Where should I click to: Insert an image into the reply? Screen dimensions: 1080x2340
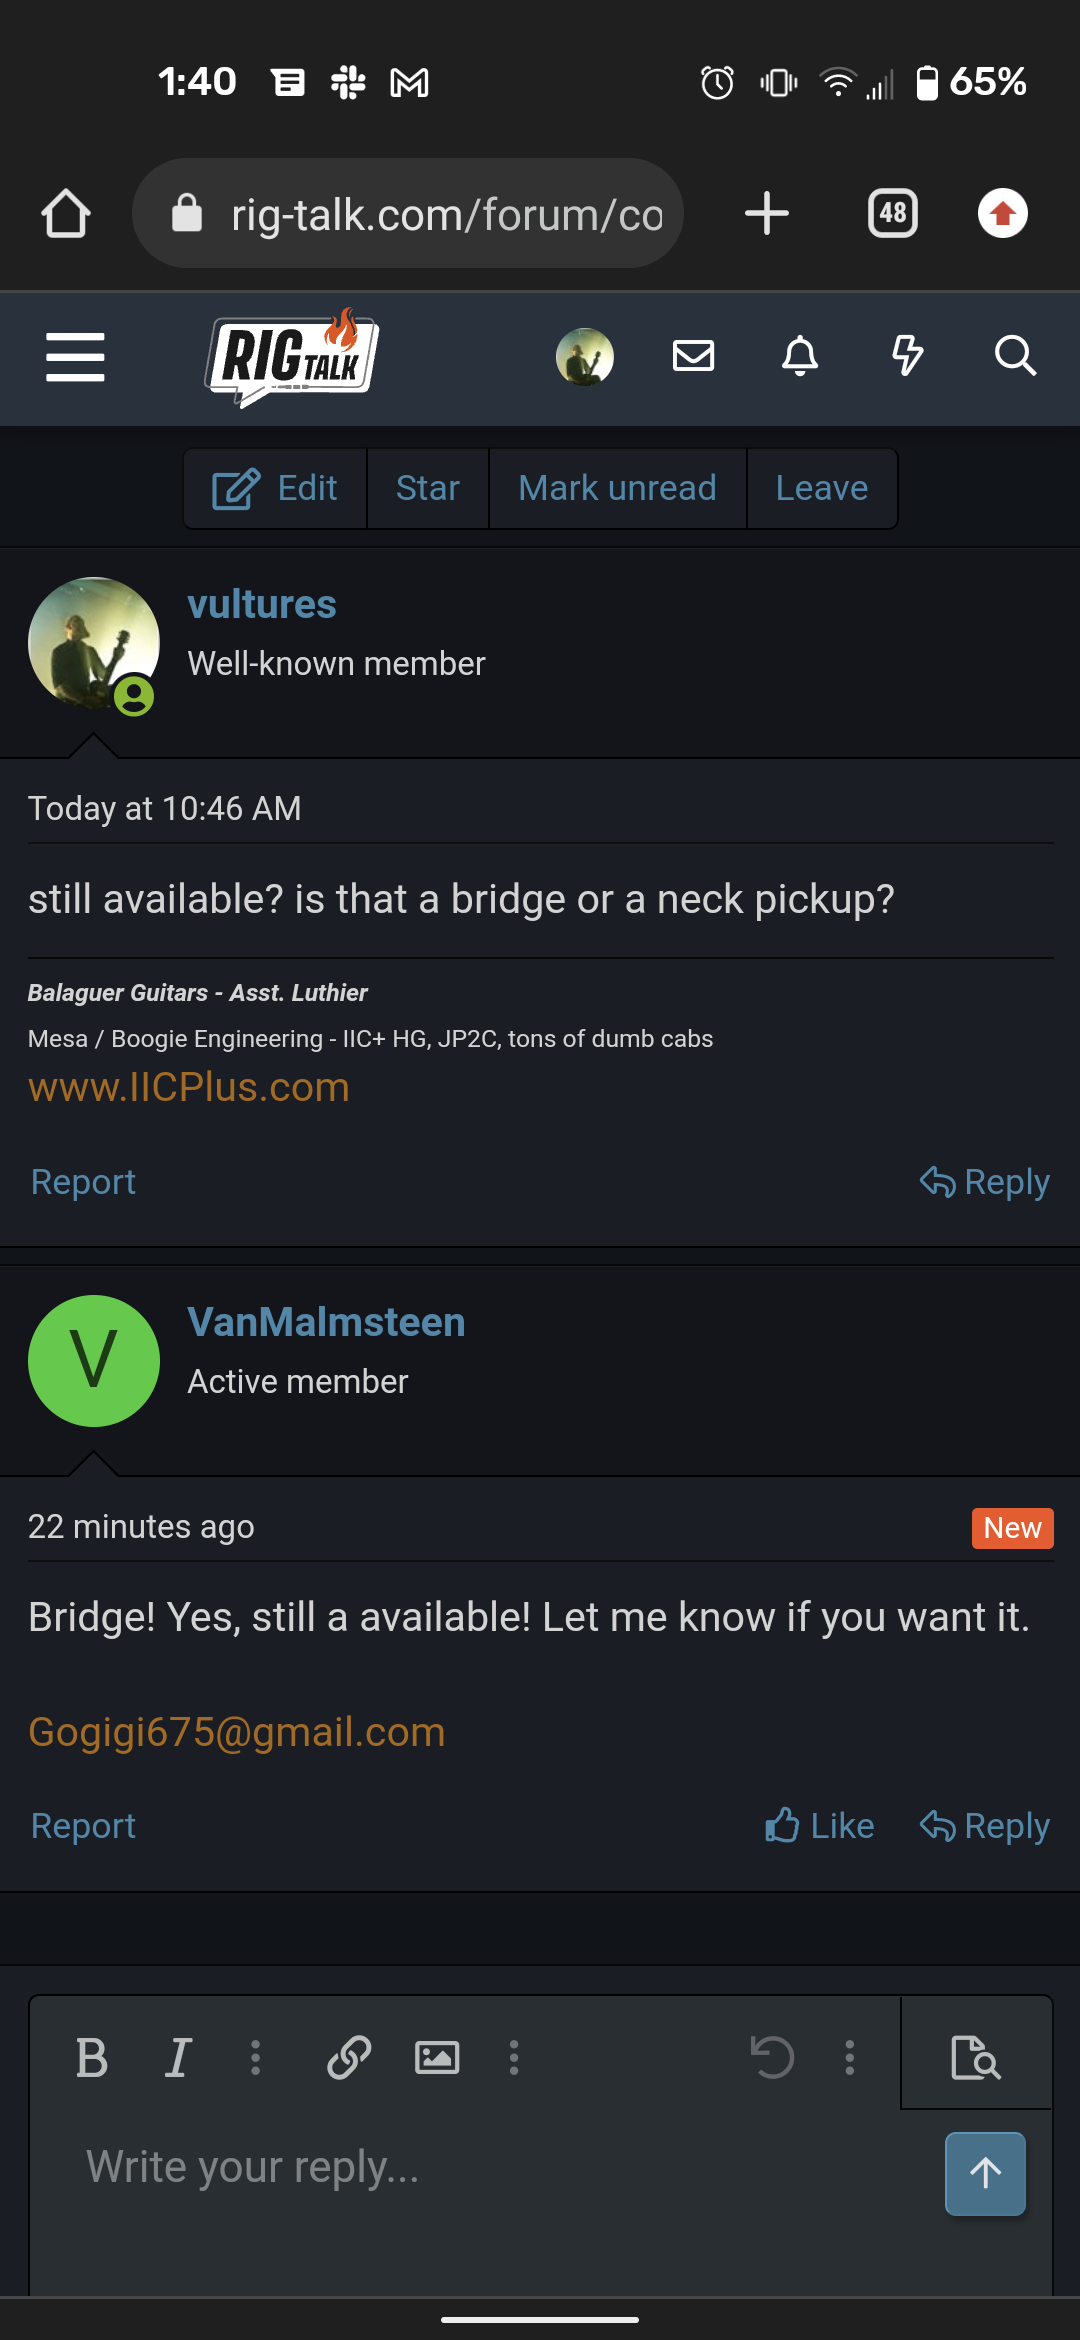(x=437, y=2058)
